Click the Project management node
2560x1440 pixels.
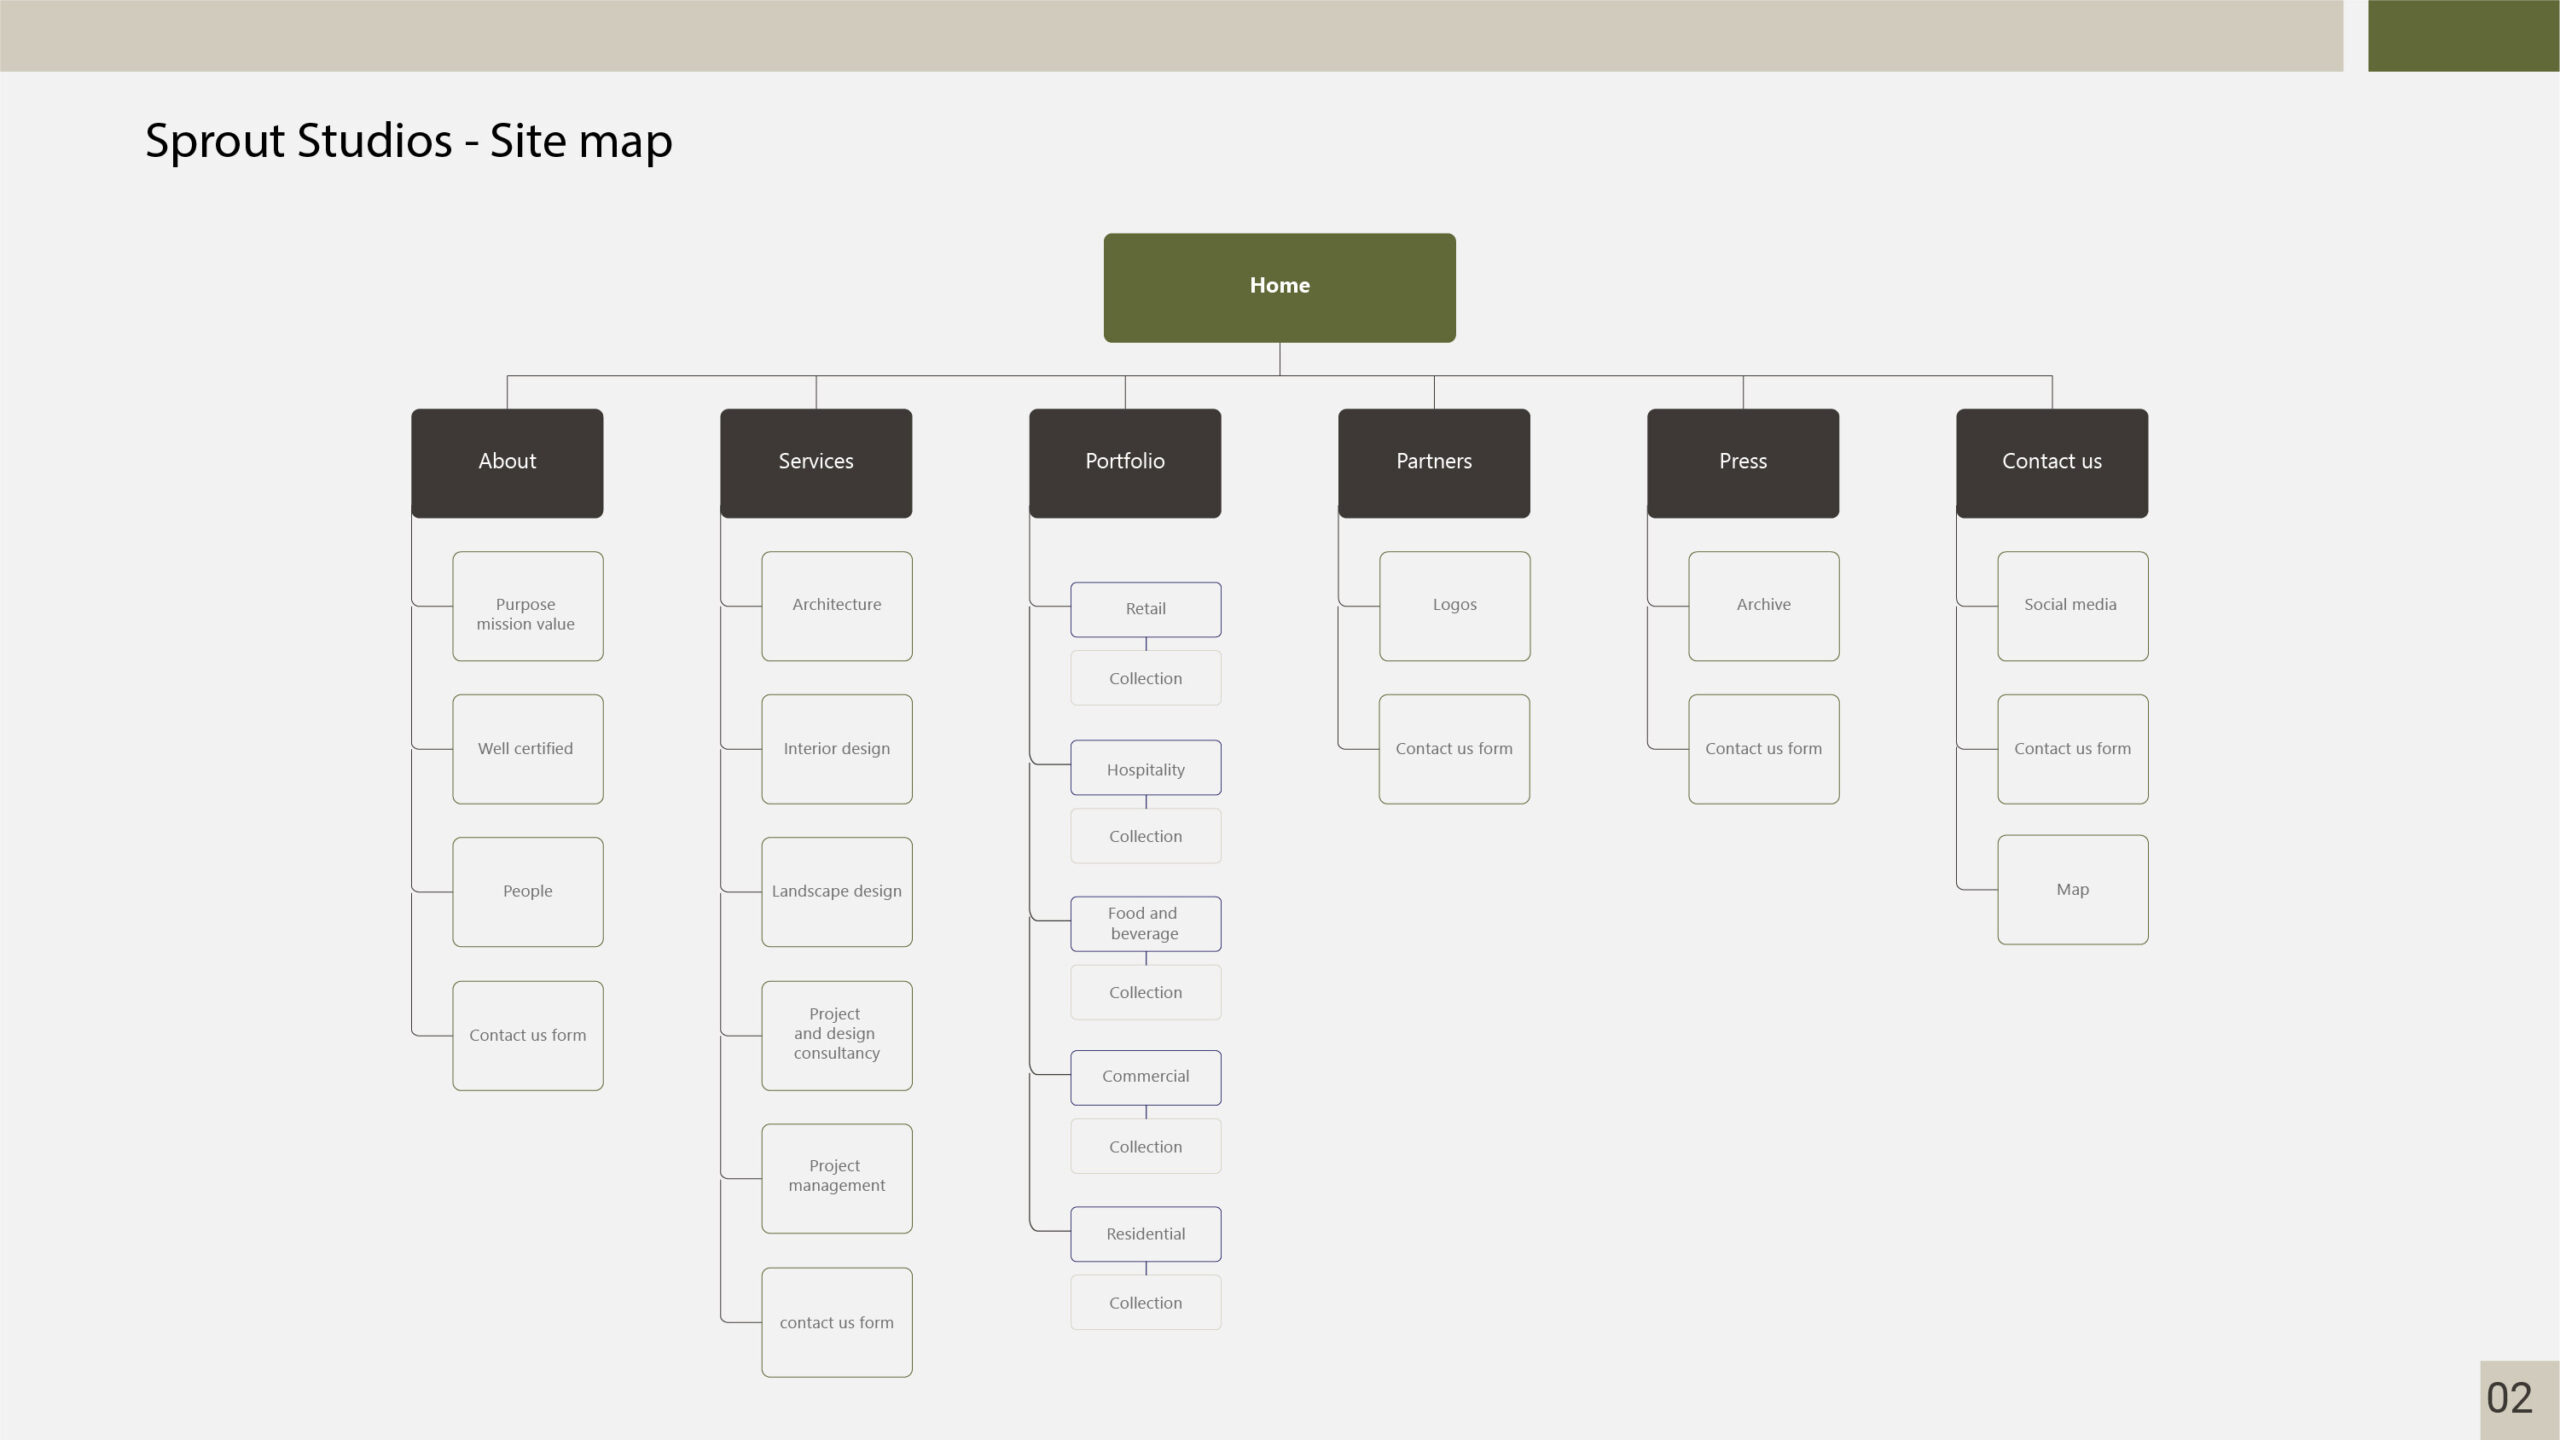click(836, 1178)
